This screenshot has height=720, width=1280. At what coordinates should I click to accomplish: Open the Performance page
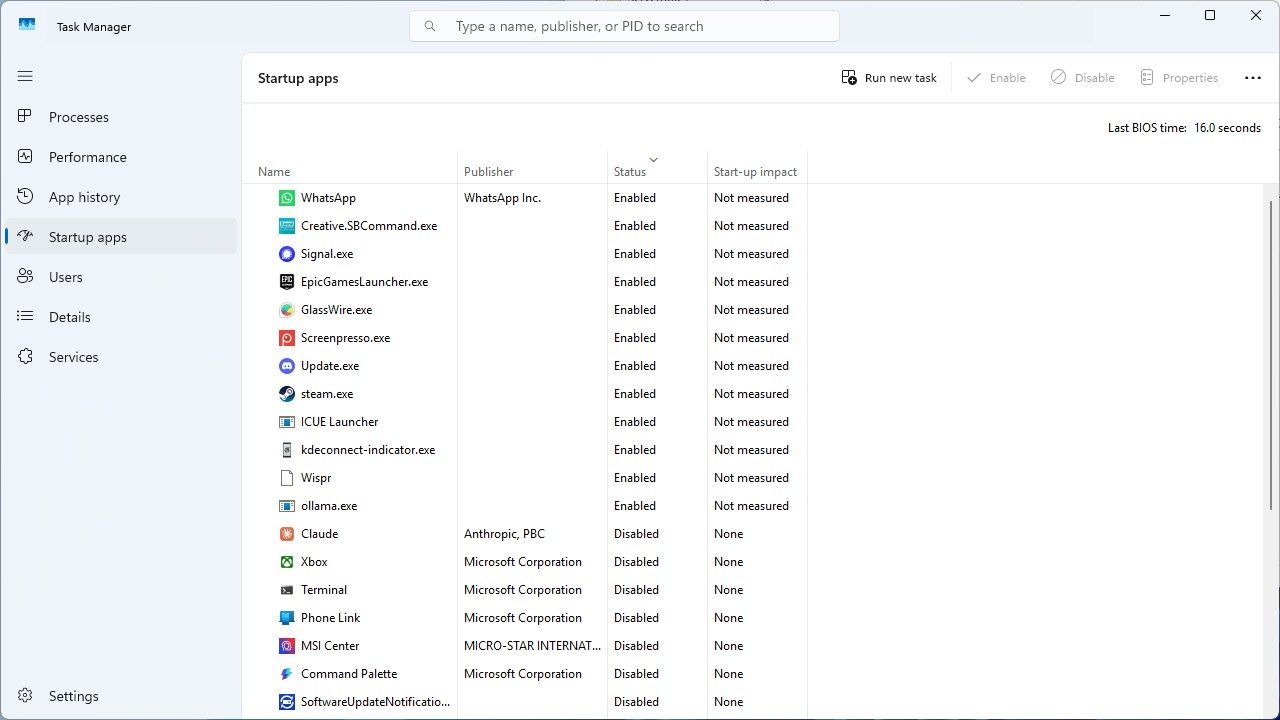point(121,157)
